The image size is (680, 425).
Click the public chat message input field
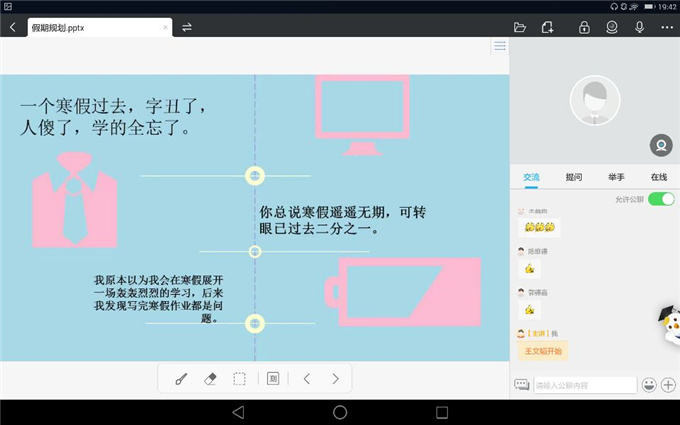pyautogui.click(x=584, y=385)
